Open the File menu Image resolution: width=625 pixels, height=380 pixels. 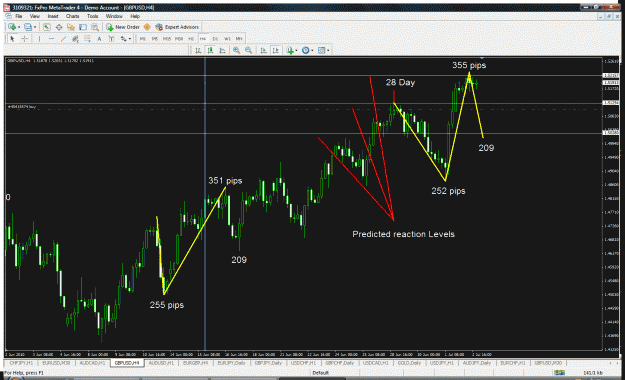tap(19, 16)
